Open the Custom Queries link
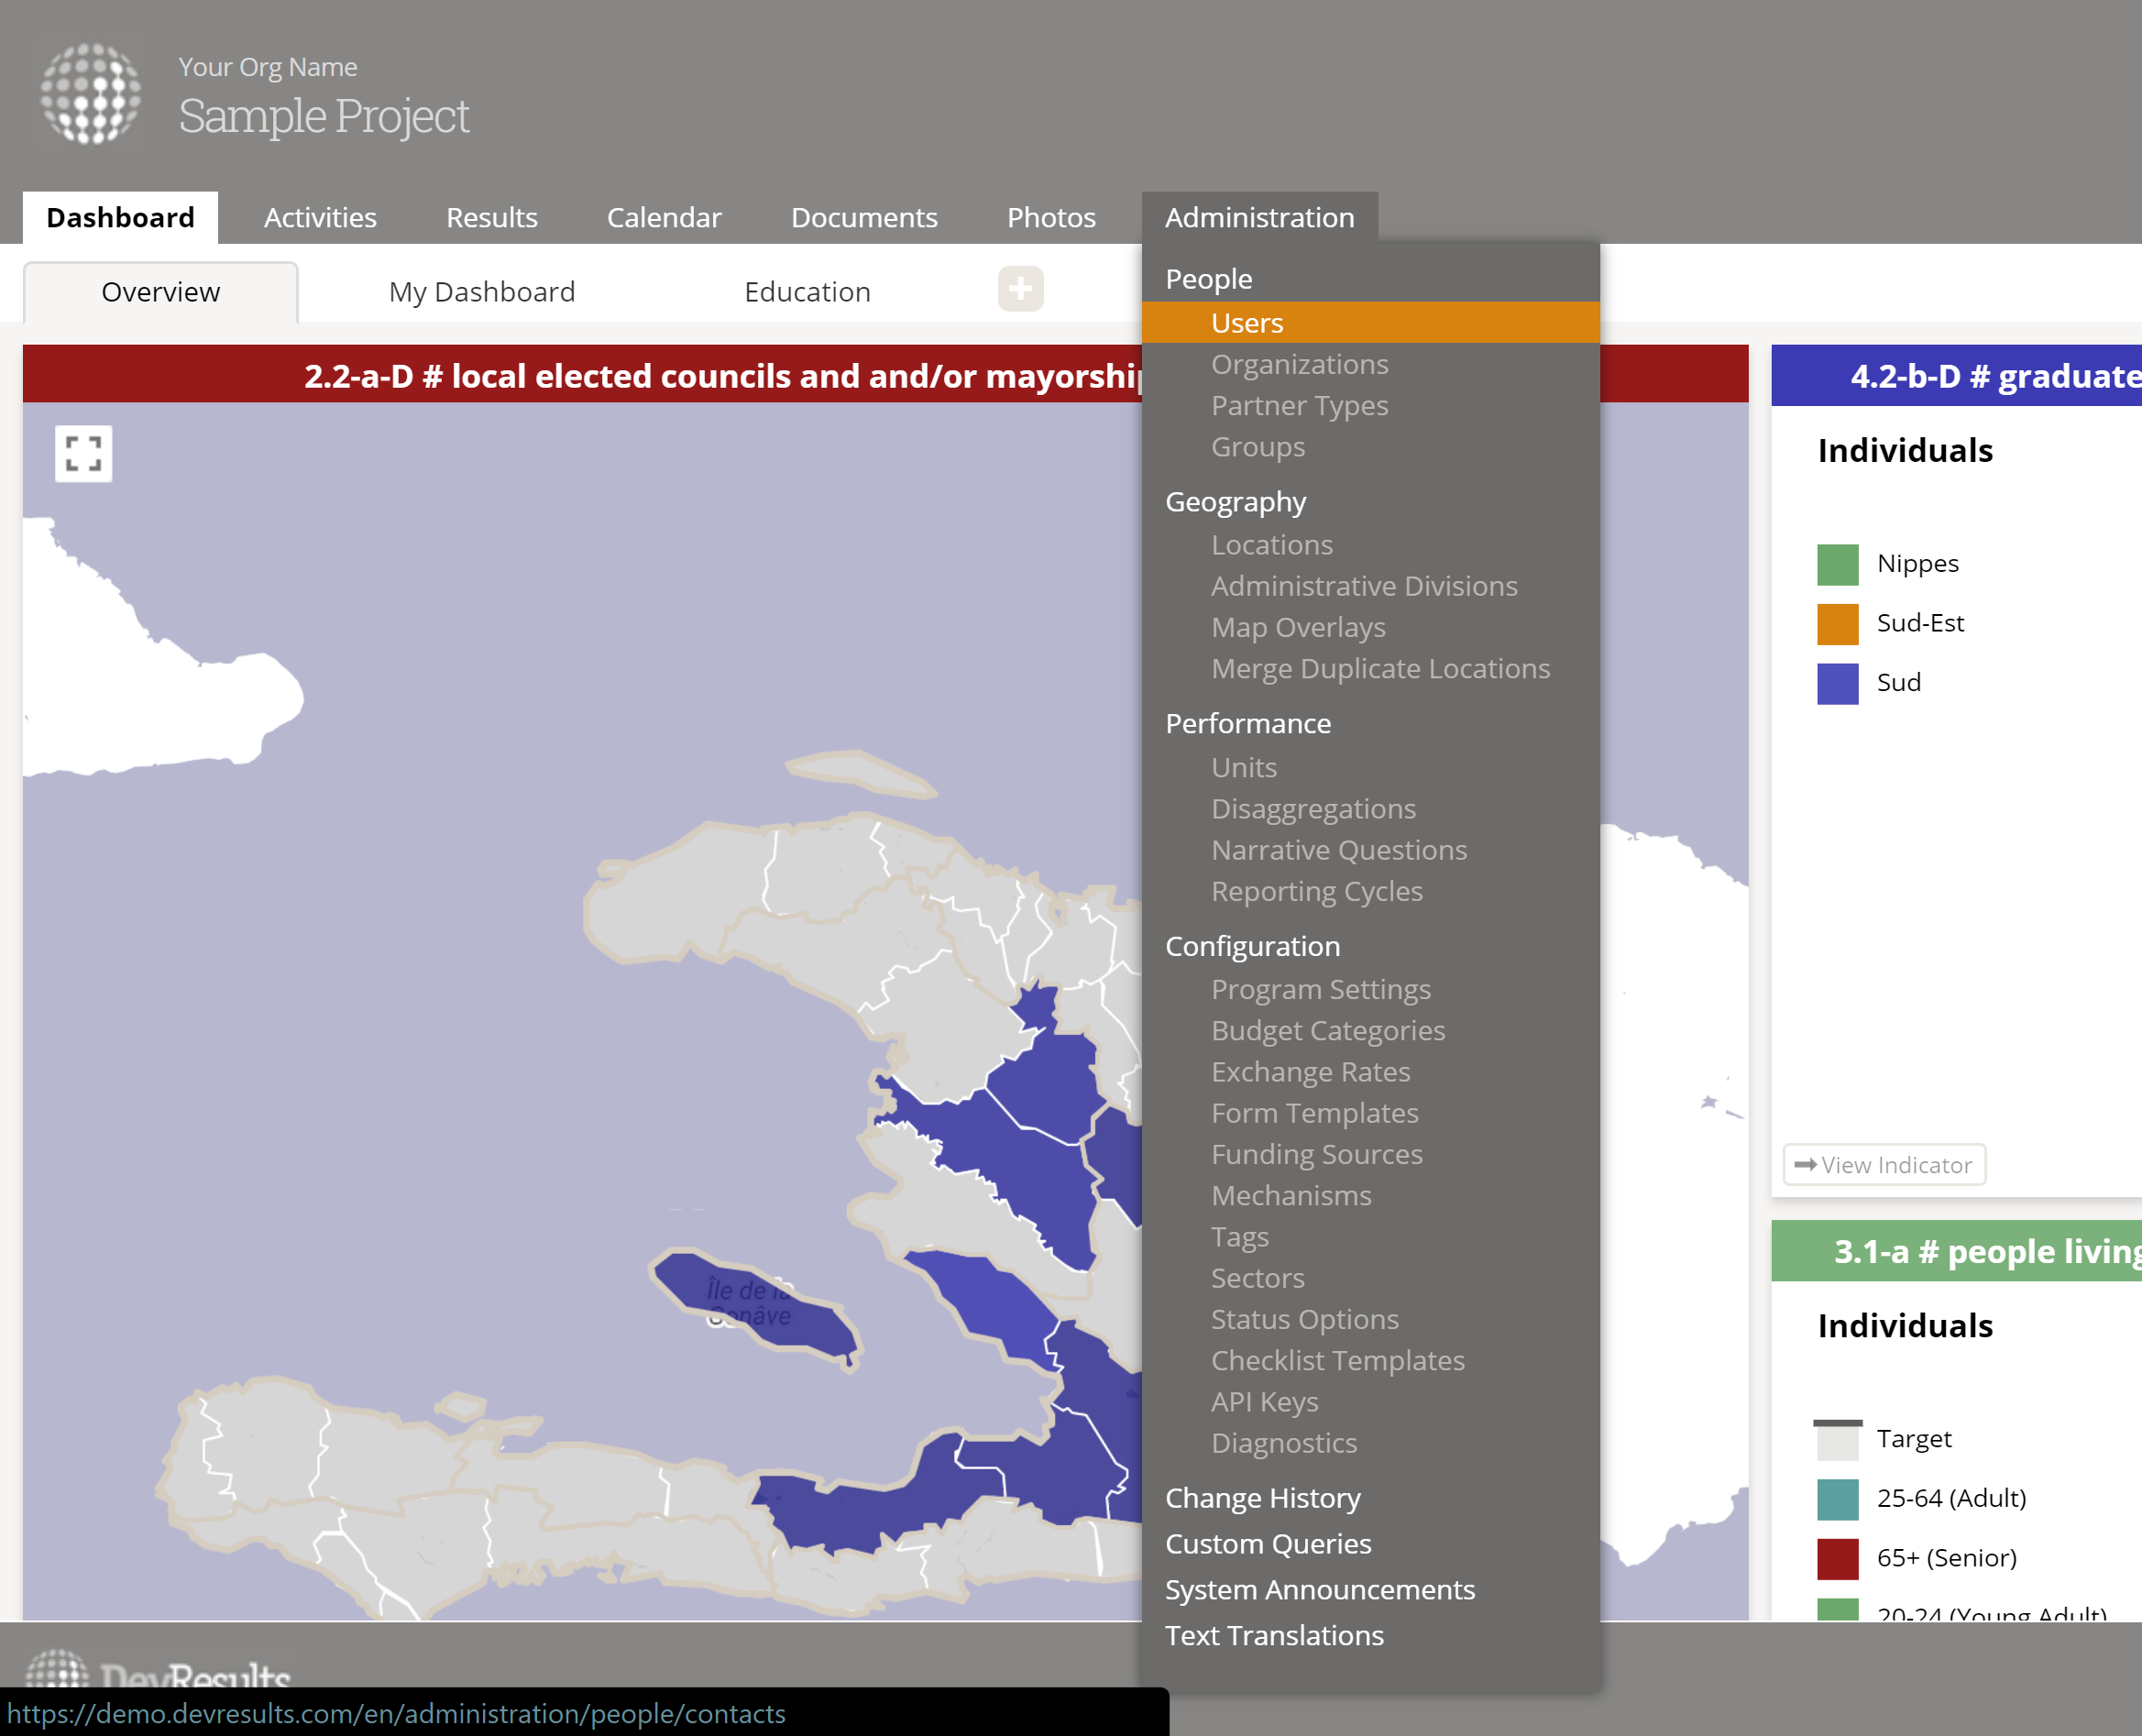 (x=1268, y=1544)
